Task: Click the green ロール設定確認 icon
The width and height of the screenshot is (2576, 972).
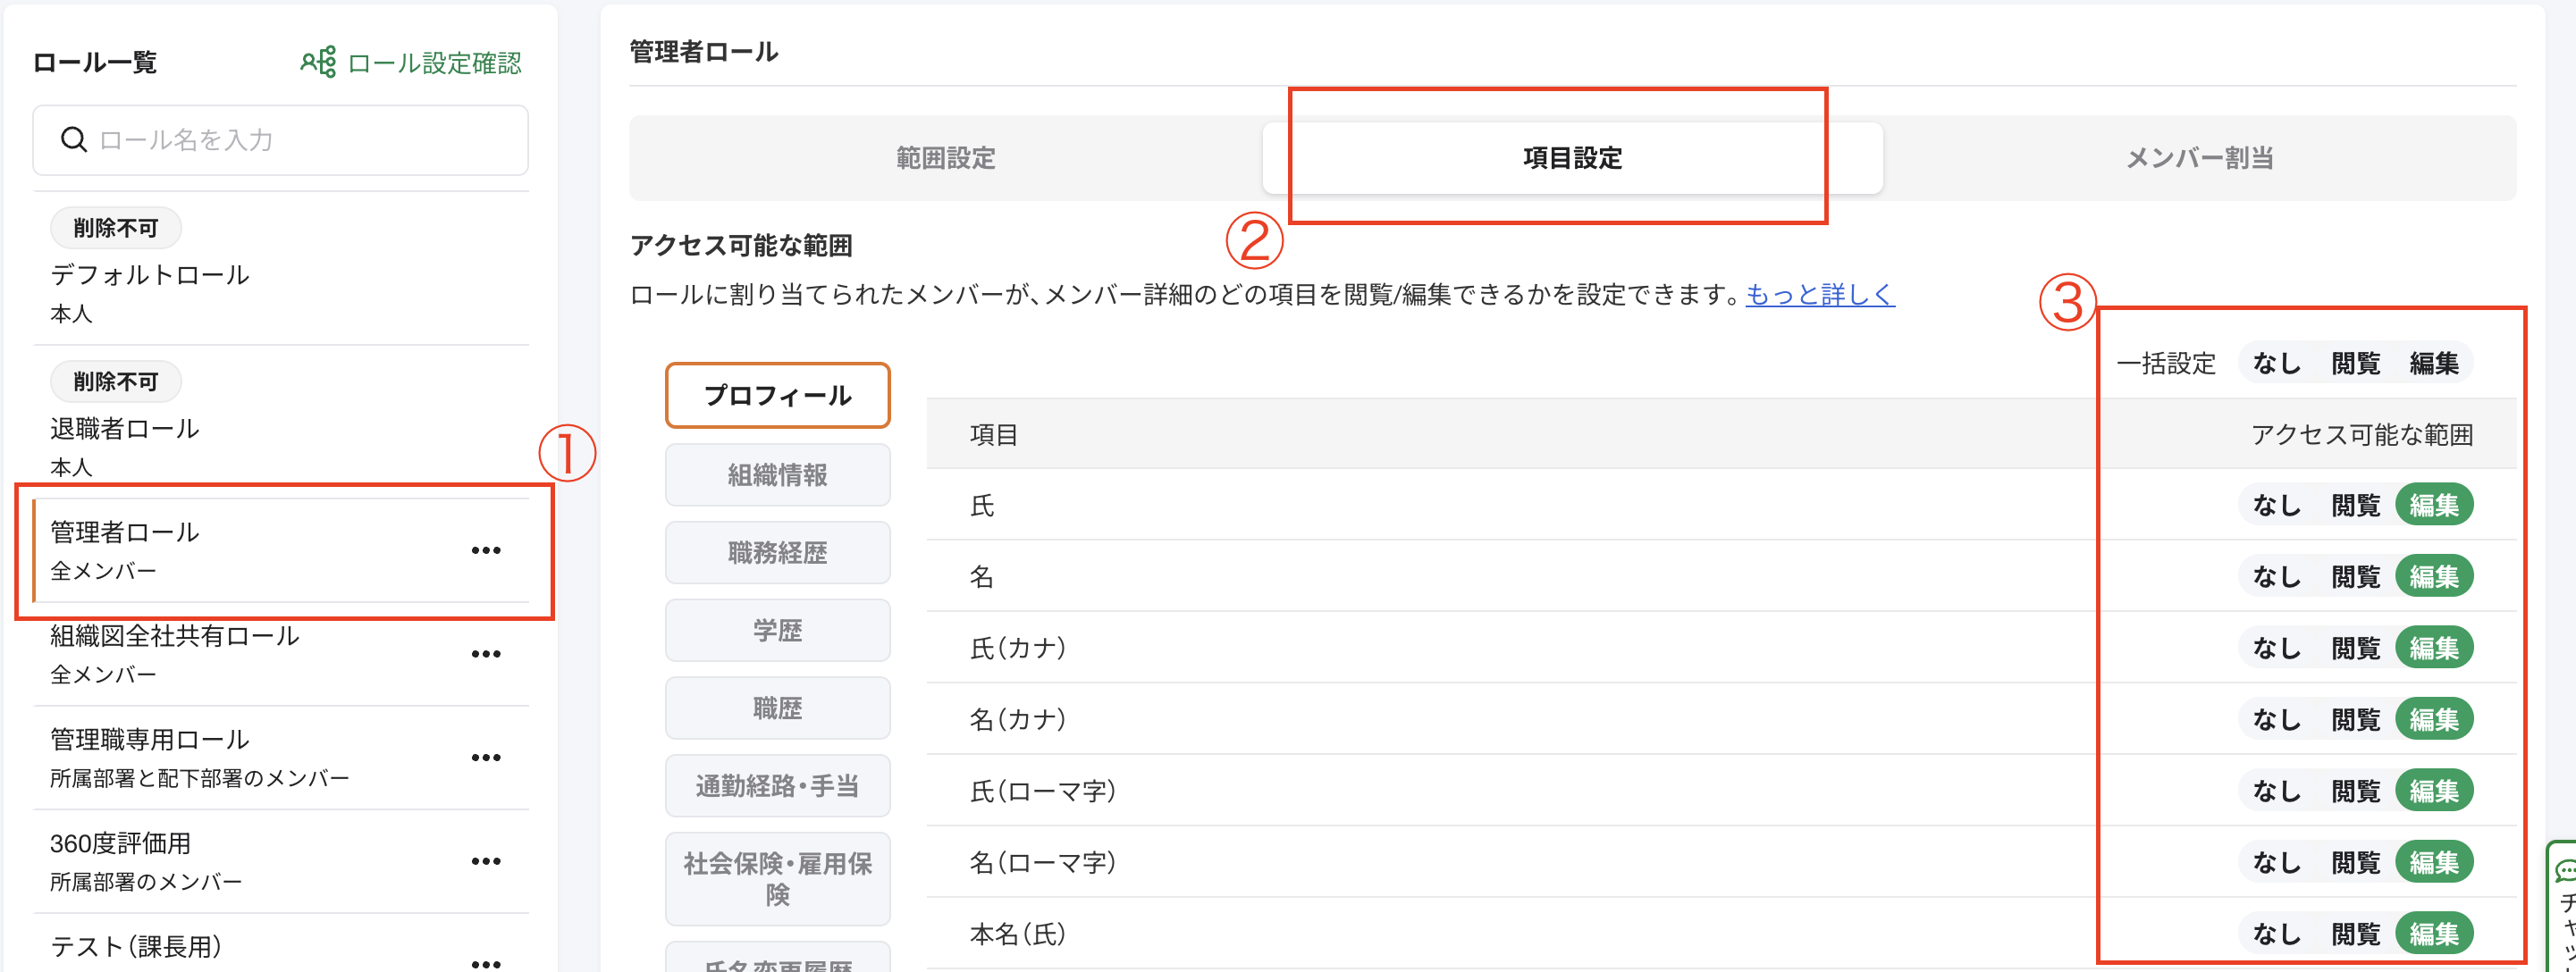Action: pyautogui.click(x=318, y=62)
